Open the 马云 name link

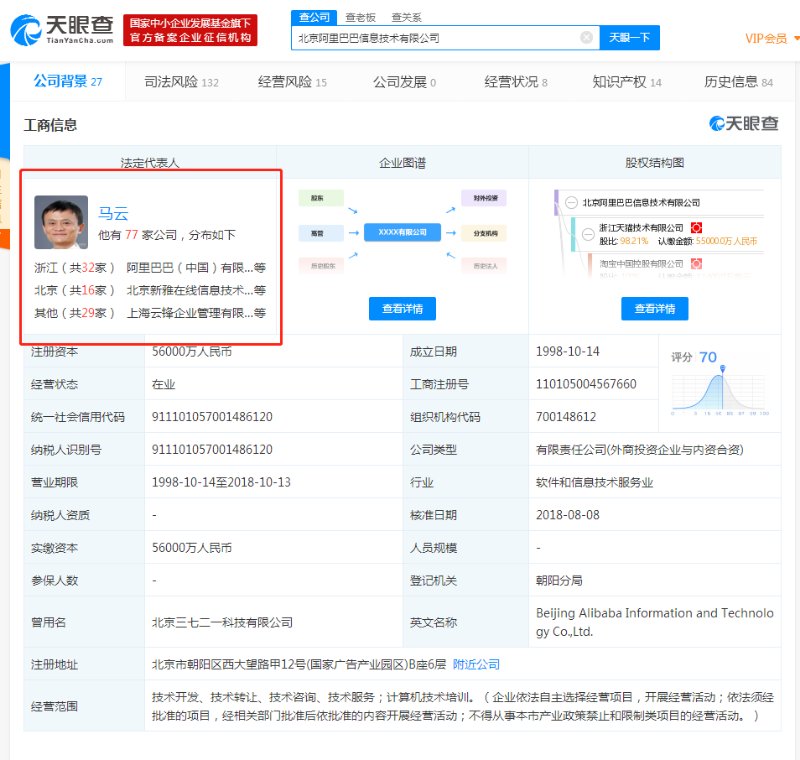[x=113, y=213]
